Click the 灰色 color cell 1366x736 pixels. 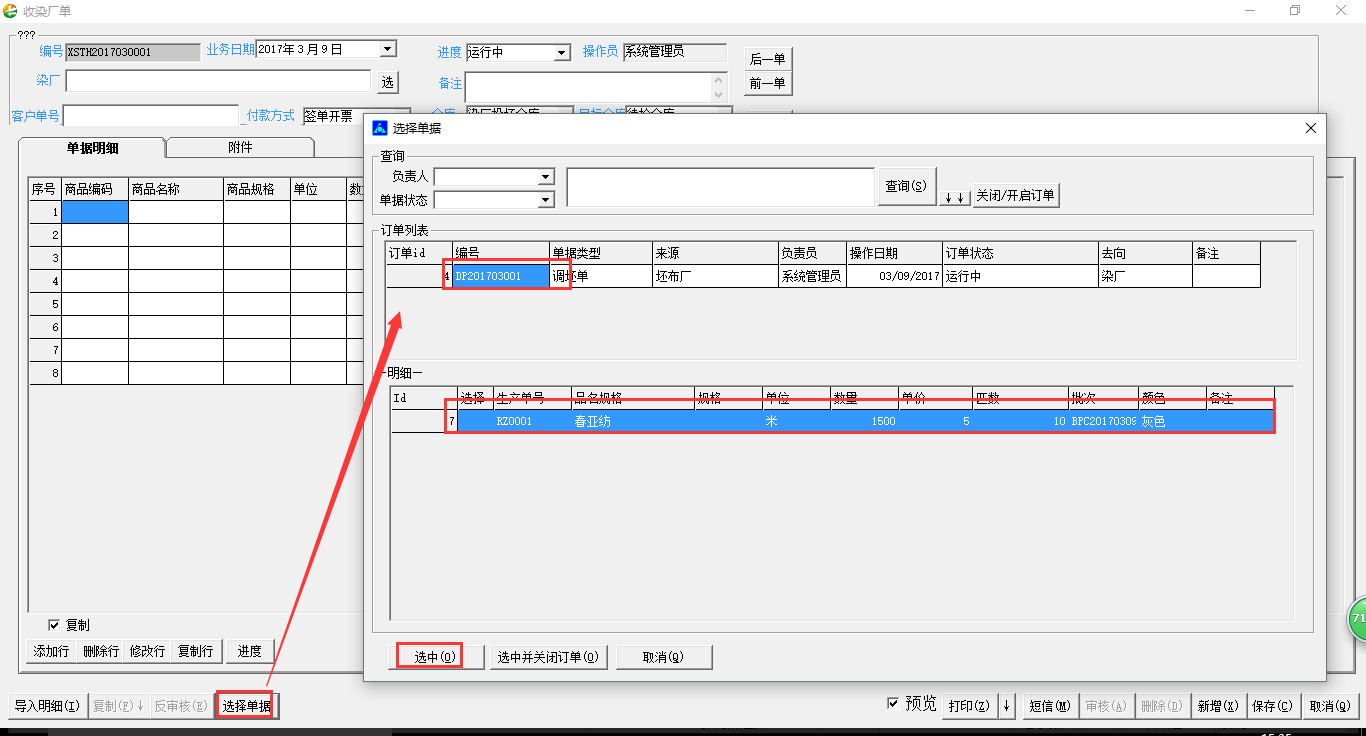1172,421
